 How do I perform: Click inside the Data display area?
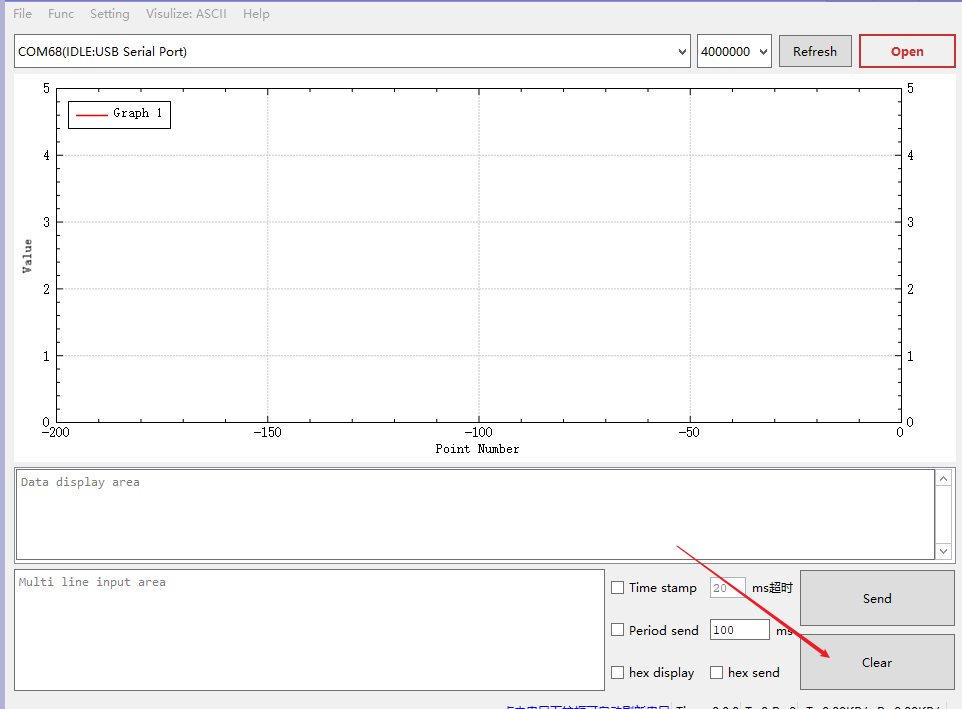point(475,515)
